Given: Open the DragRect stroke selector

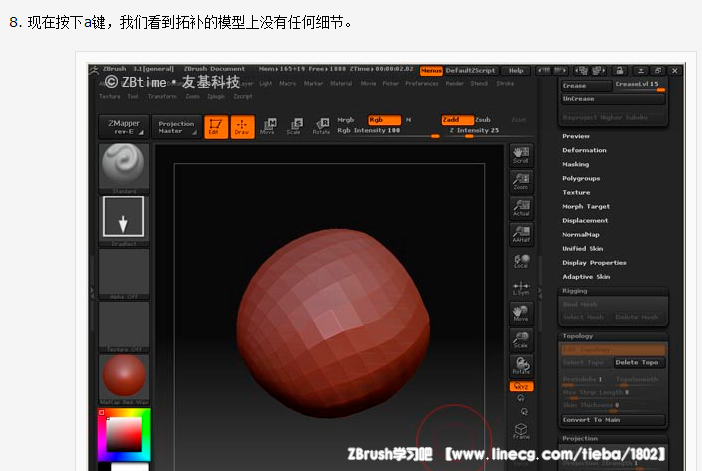Looking at the screenshot, I should (124, 220).
